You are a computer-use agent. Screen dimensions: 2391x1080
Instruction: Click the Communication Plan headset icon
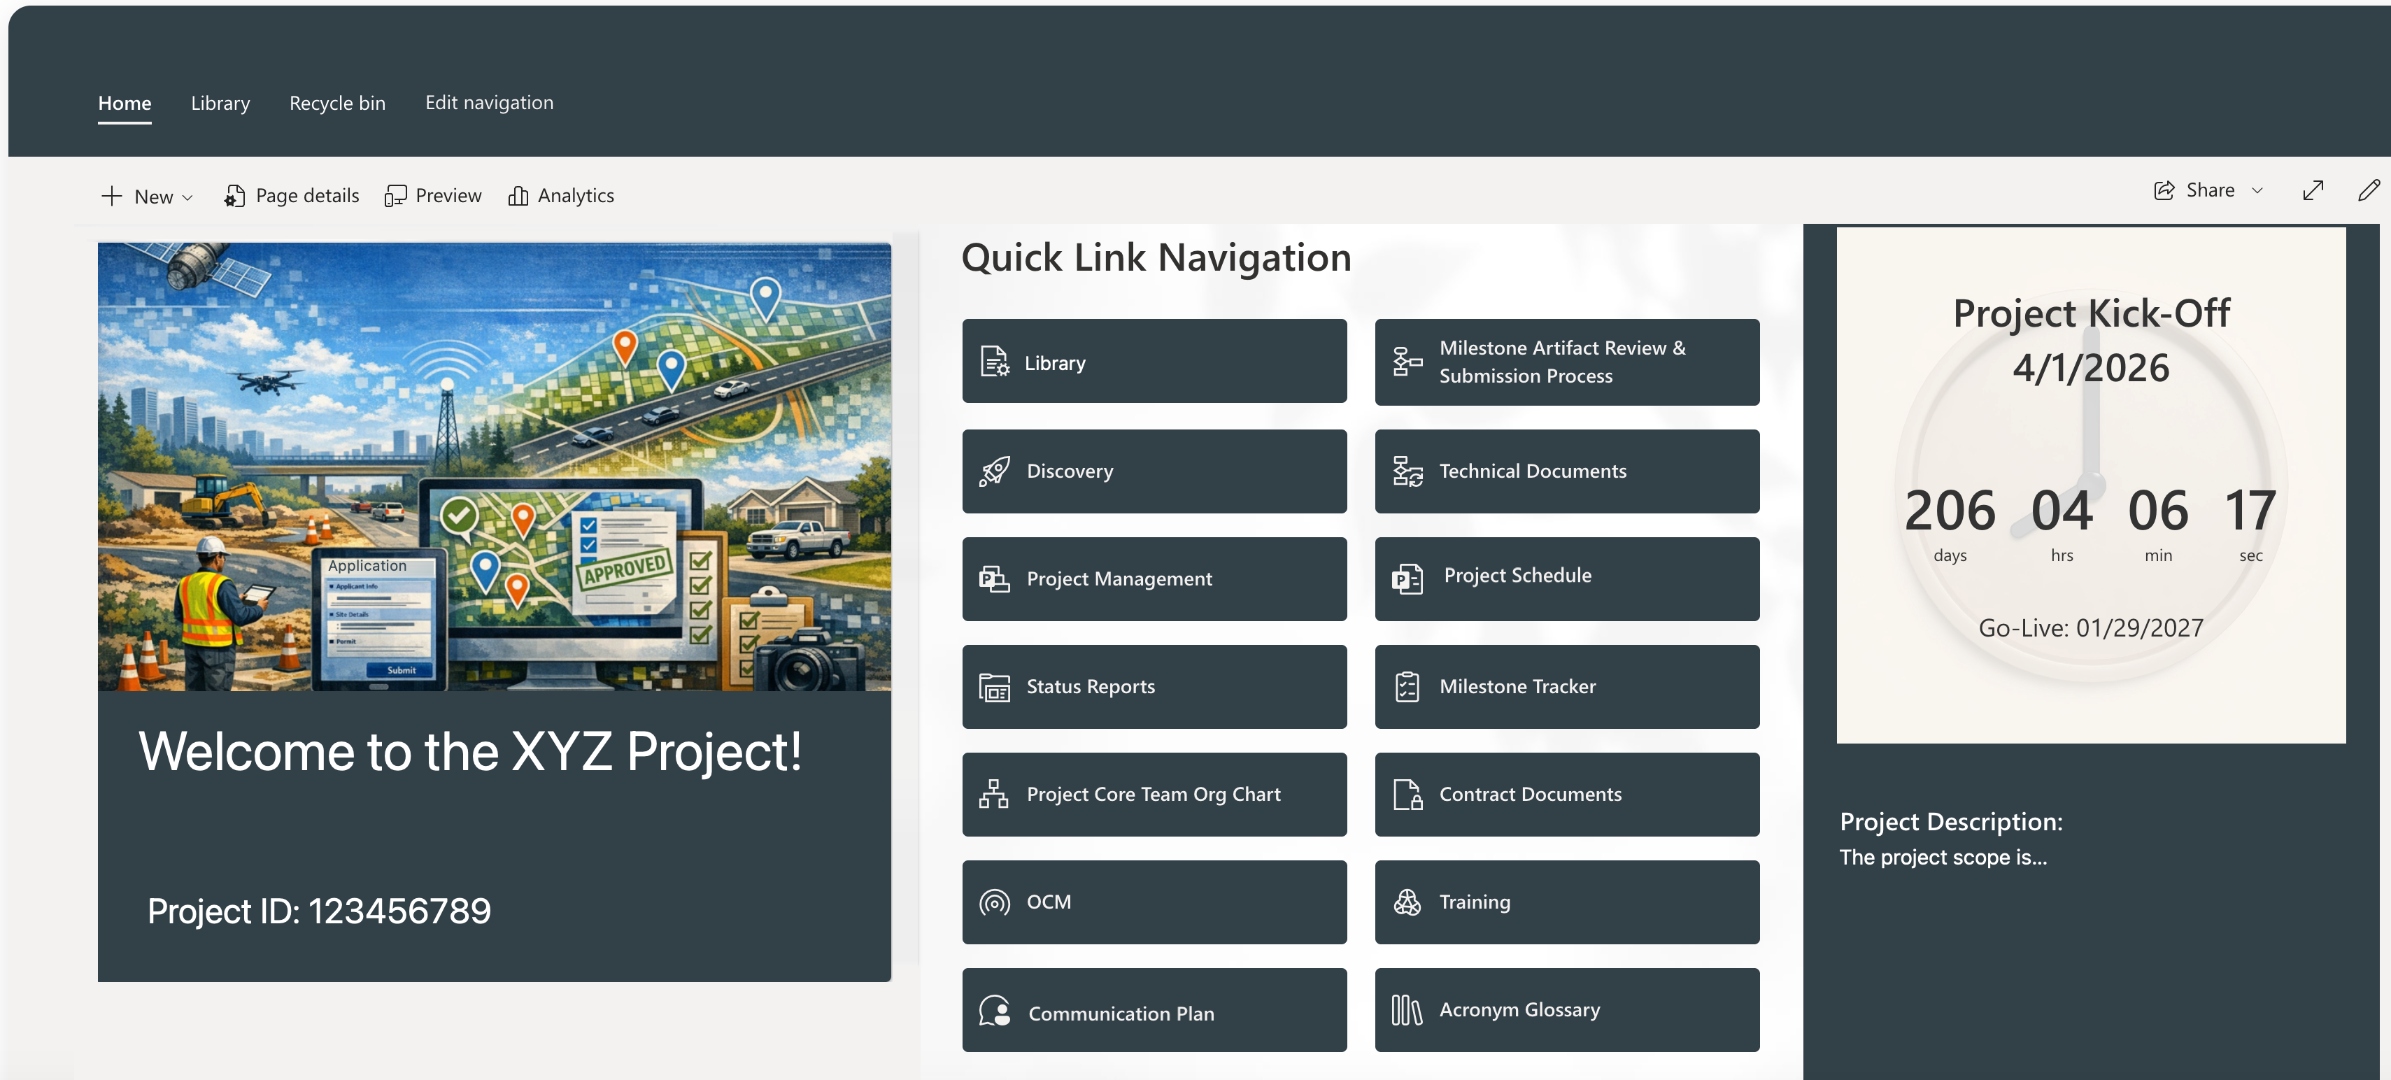click(x=994, y=1010)
